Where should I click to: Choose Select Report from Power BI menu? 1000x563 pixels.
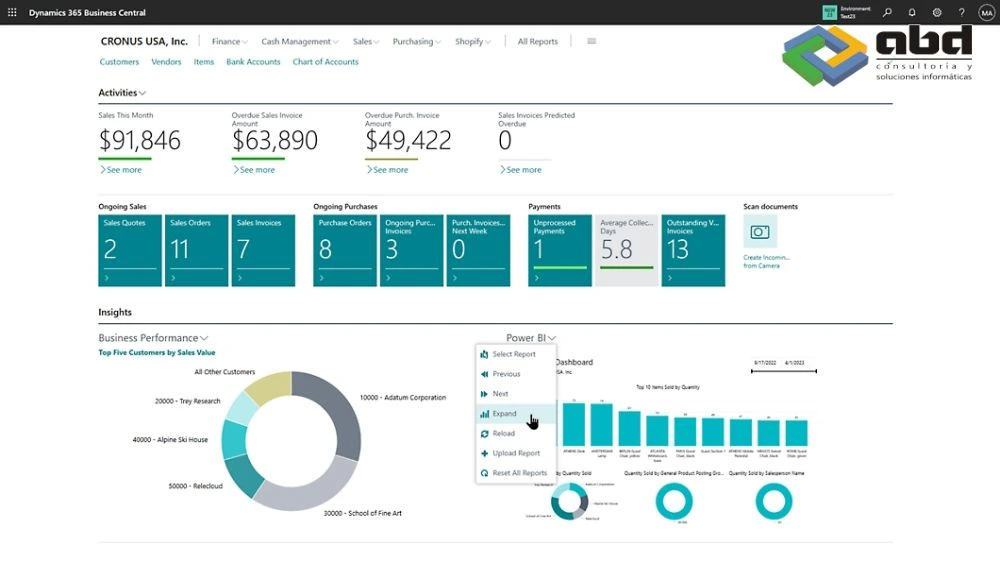coord(516,354)
